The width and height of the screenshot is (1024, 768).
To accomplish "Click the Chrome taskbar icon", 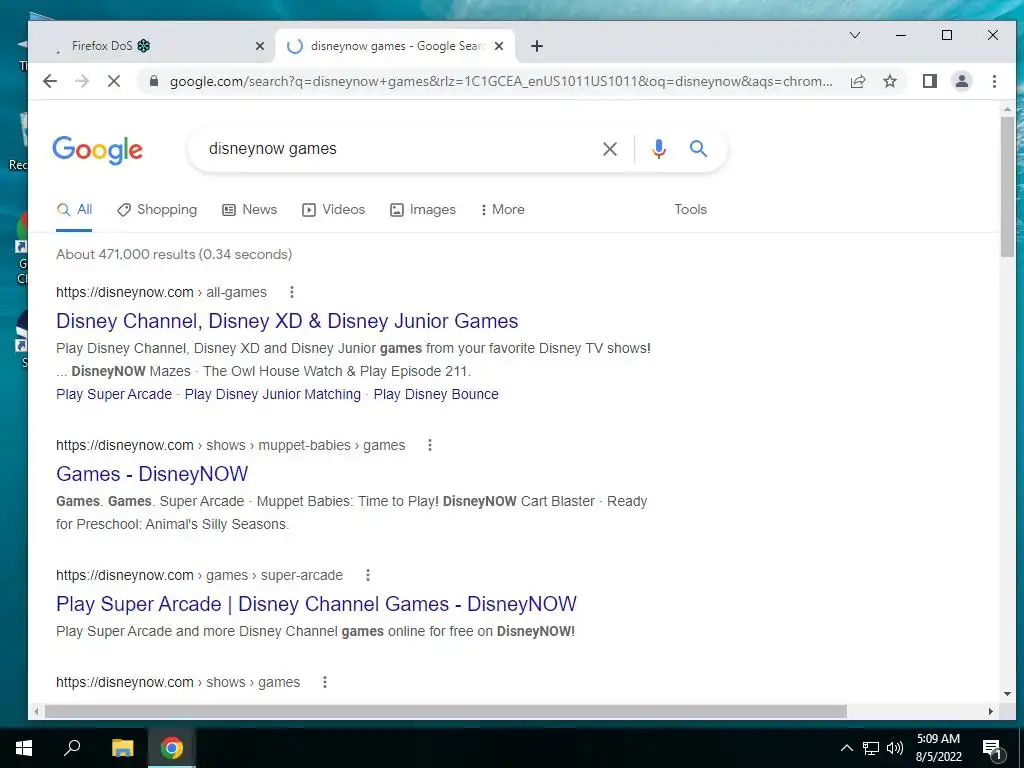I will 172,748.
